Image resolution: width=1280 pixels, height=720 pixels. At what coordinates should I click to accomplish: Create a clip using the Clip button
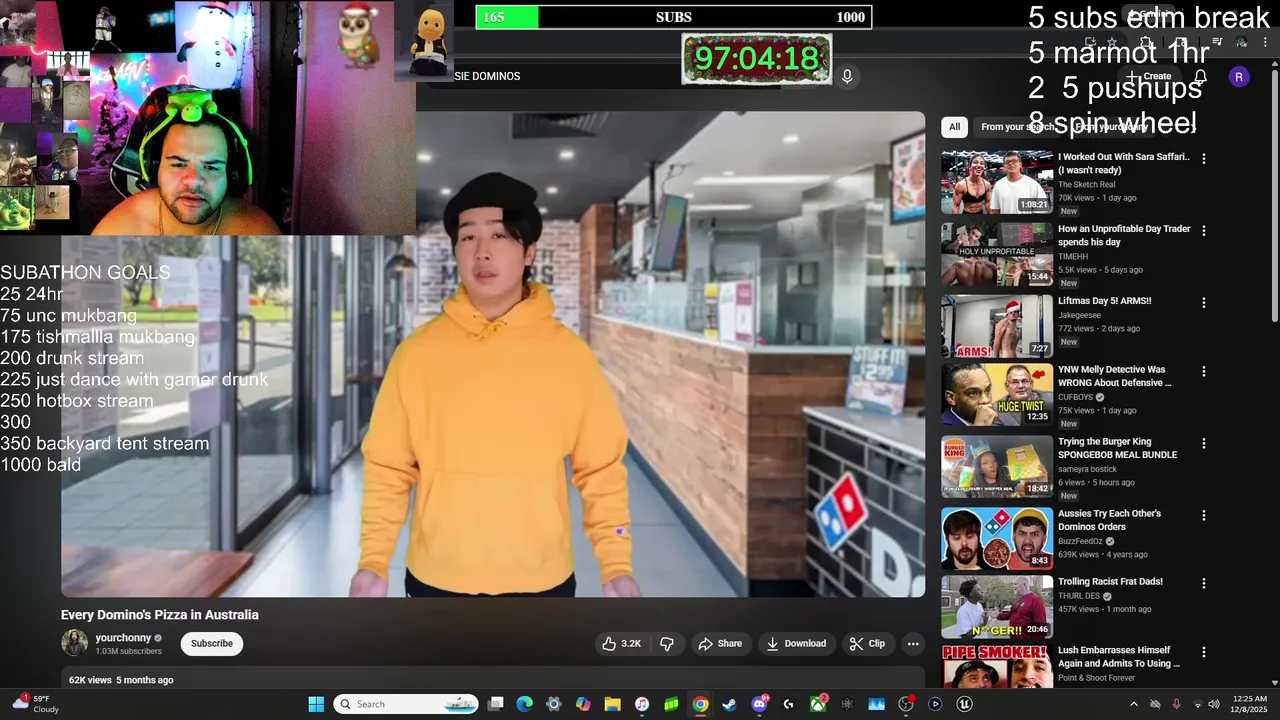867,643
